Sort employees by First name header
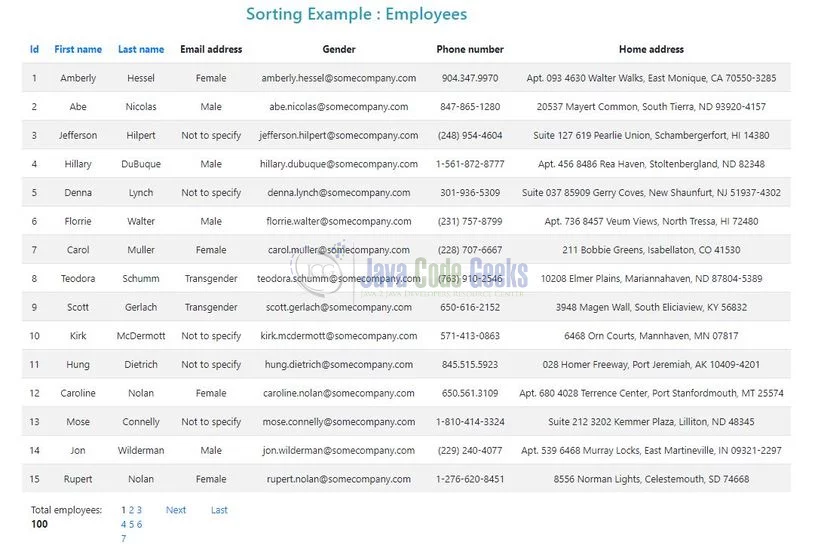This screenshot has width=818, height=548. 78,50
